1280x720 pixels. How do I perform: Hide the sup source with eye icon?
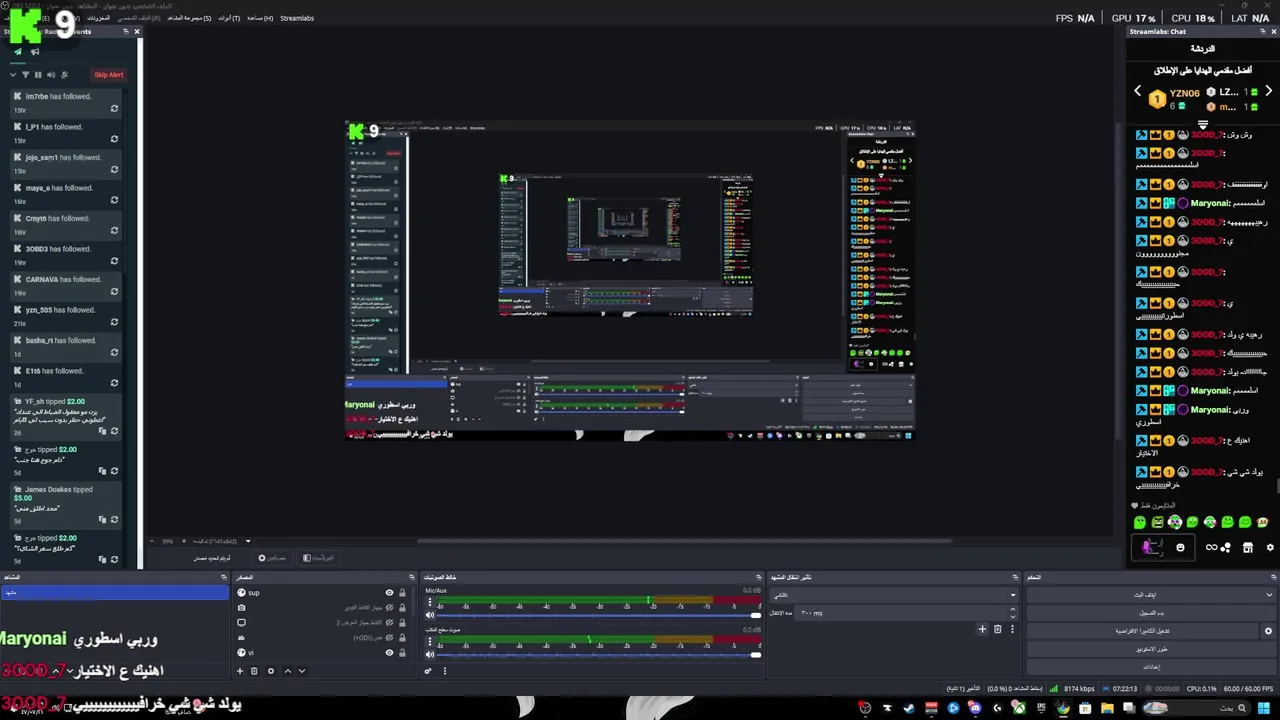coord(389,593)
